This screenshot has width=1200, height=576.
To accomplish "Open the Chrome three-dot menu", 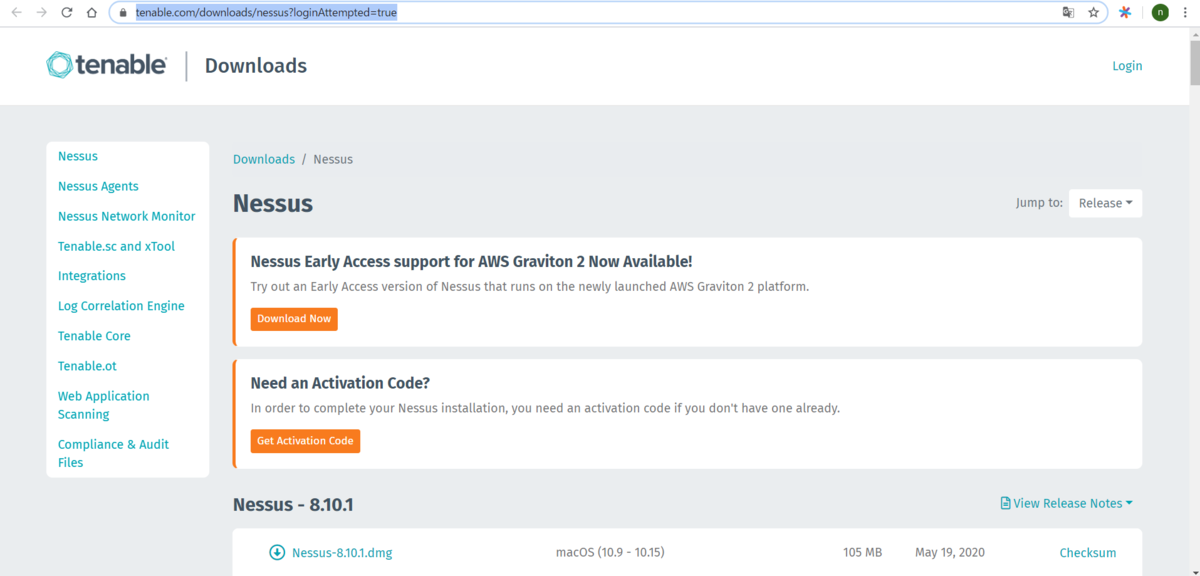I will pyautogui.click(x=1185, y=13).
